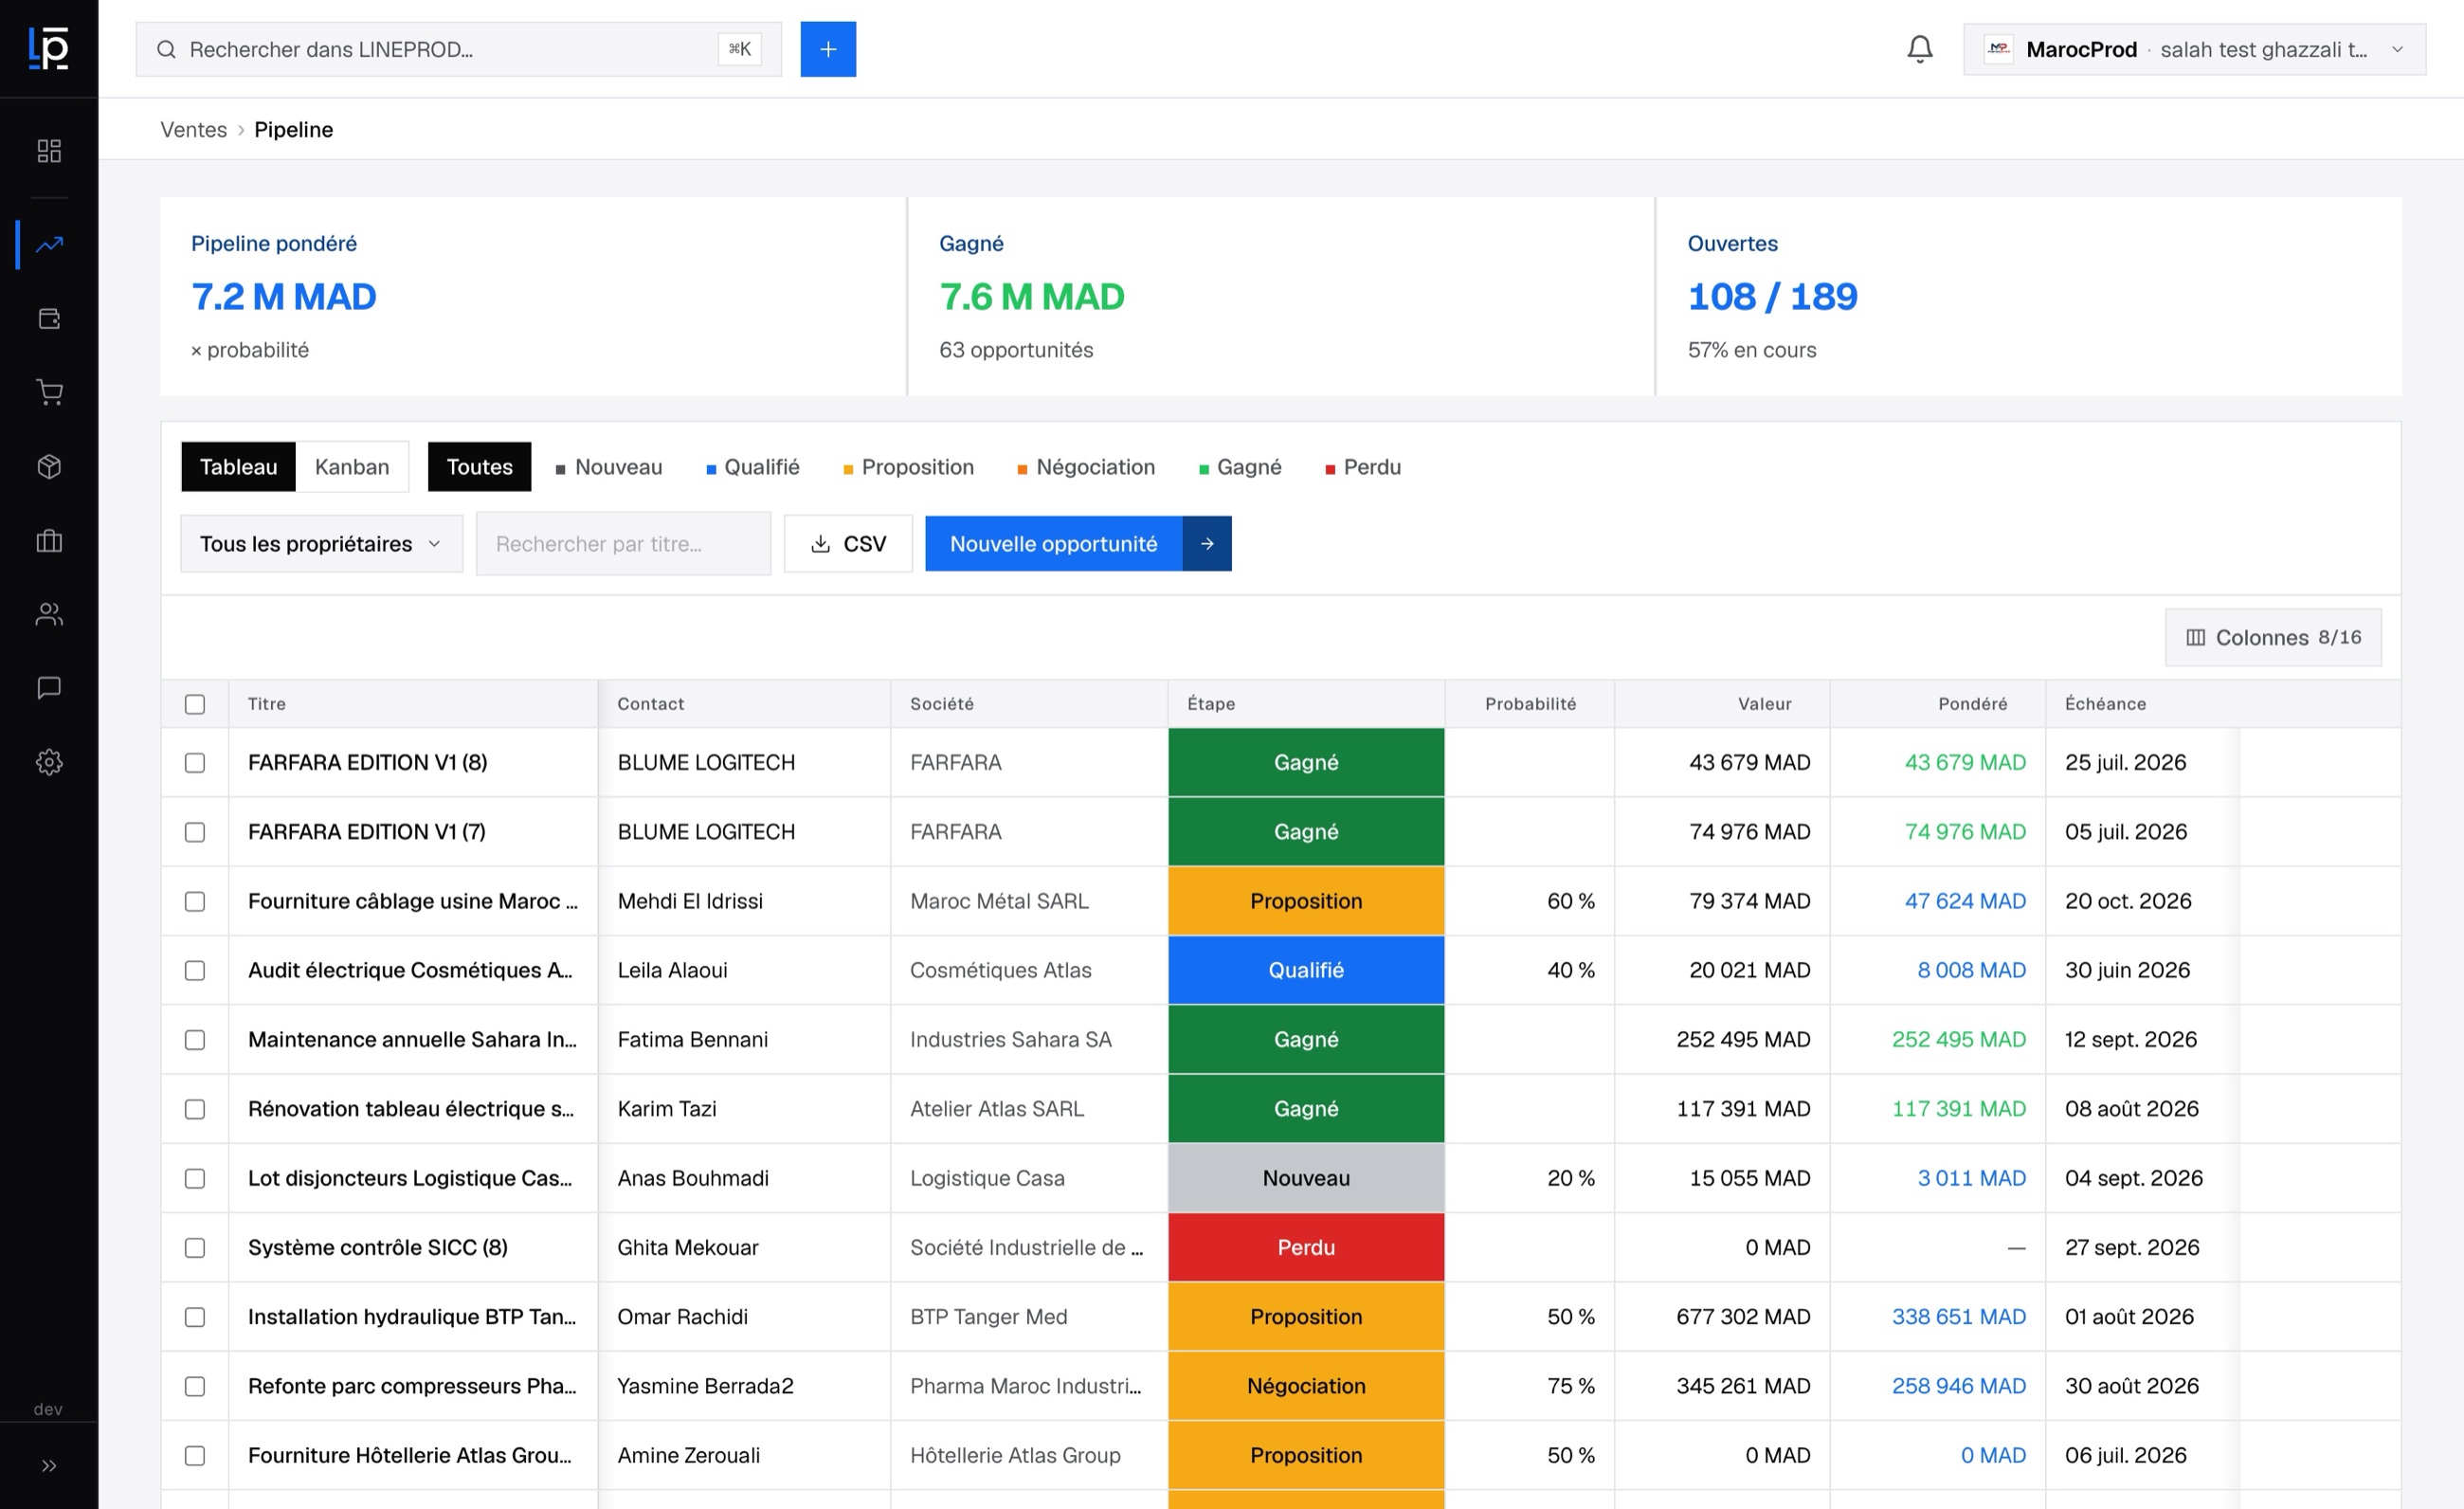
Task: Sort by the Échéance column header
Action: 2105,704
